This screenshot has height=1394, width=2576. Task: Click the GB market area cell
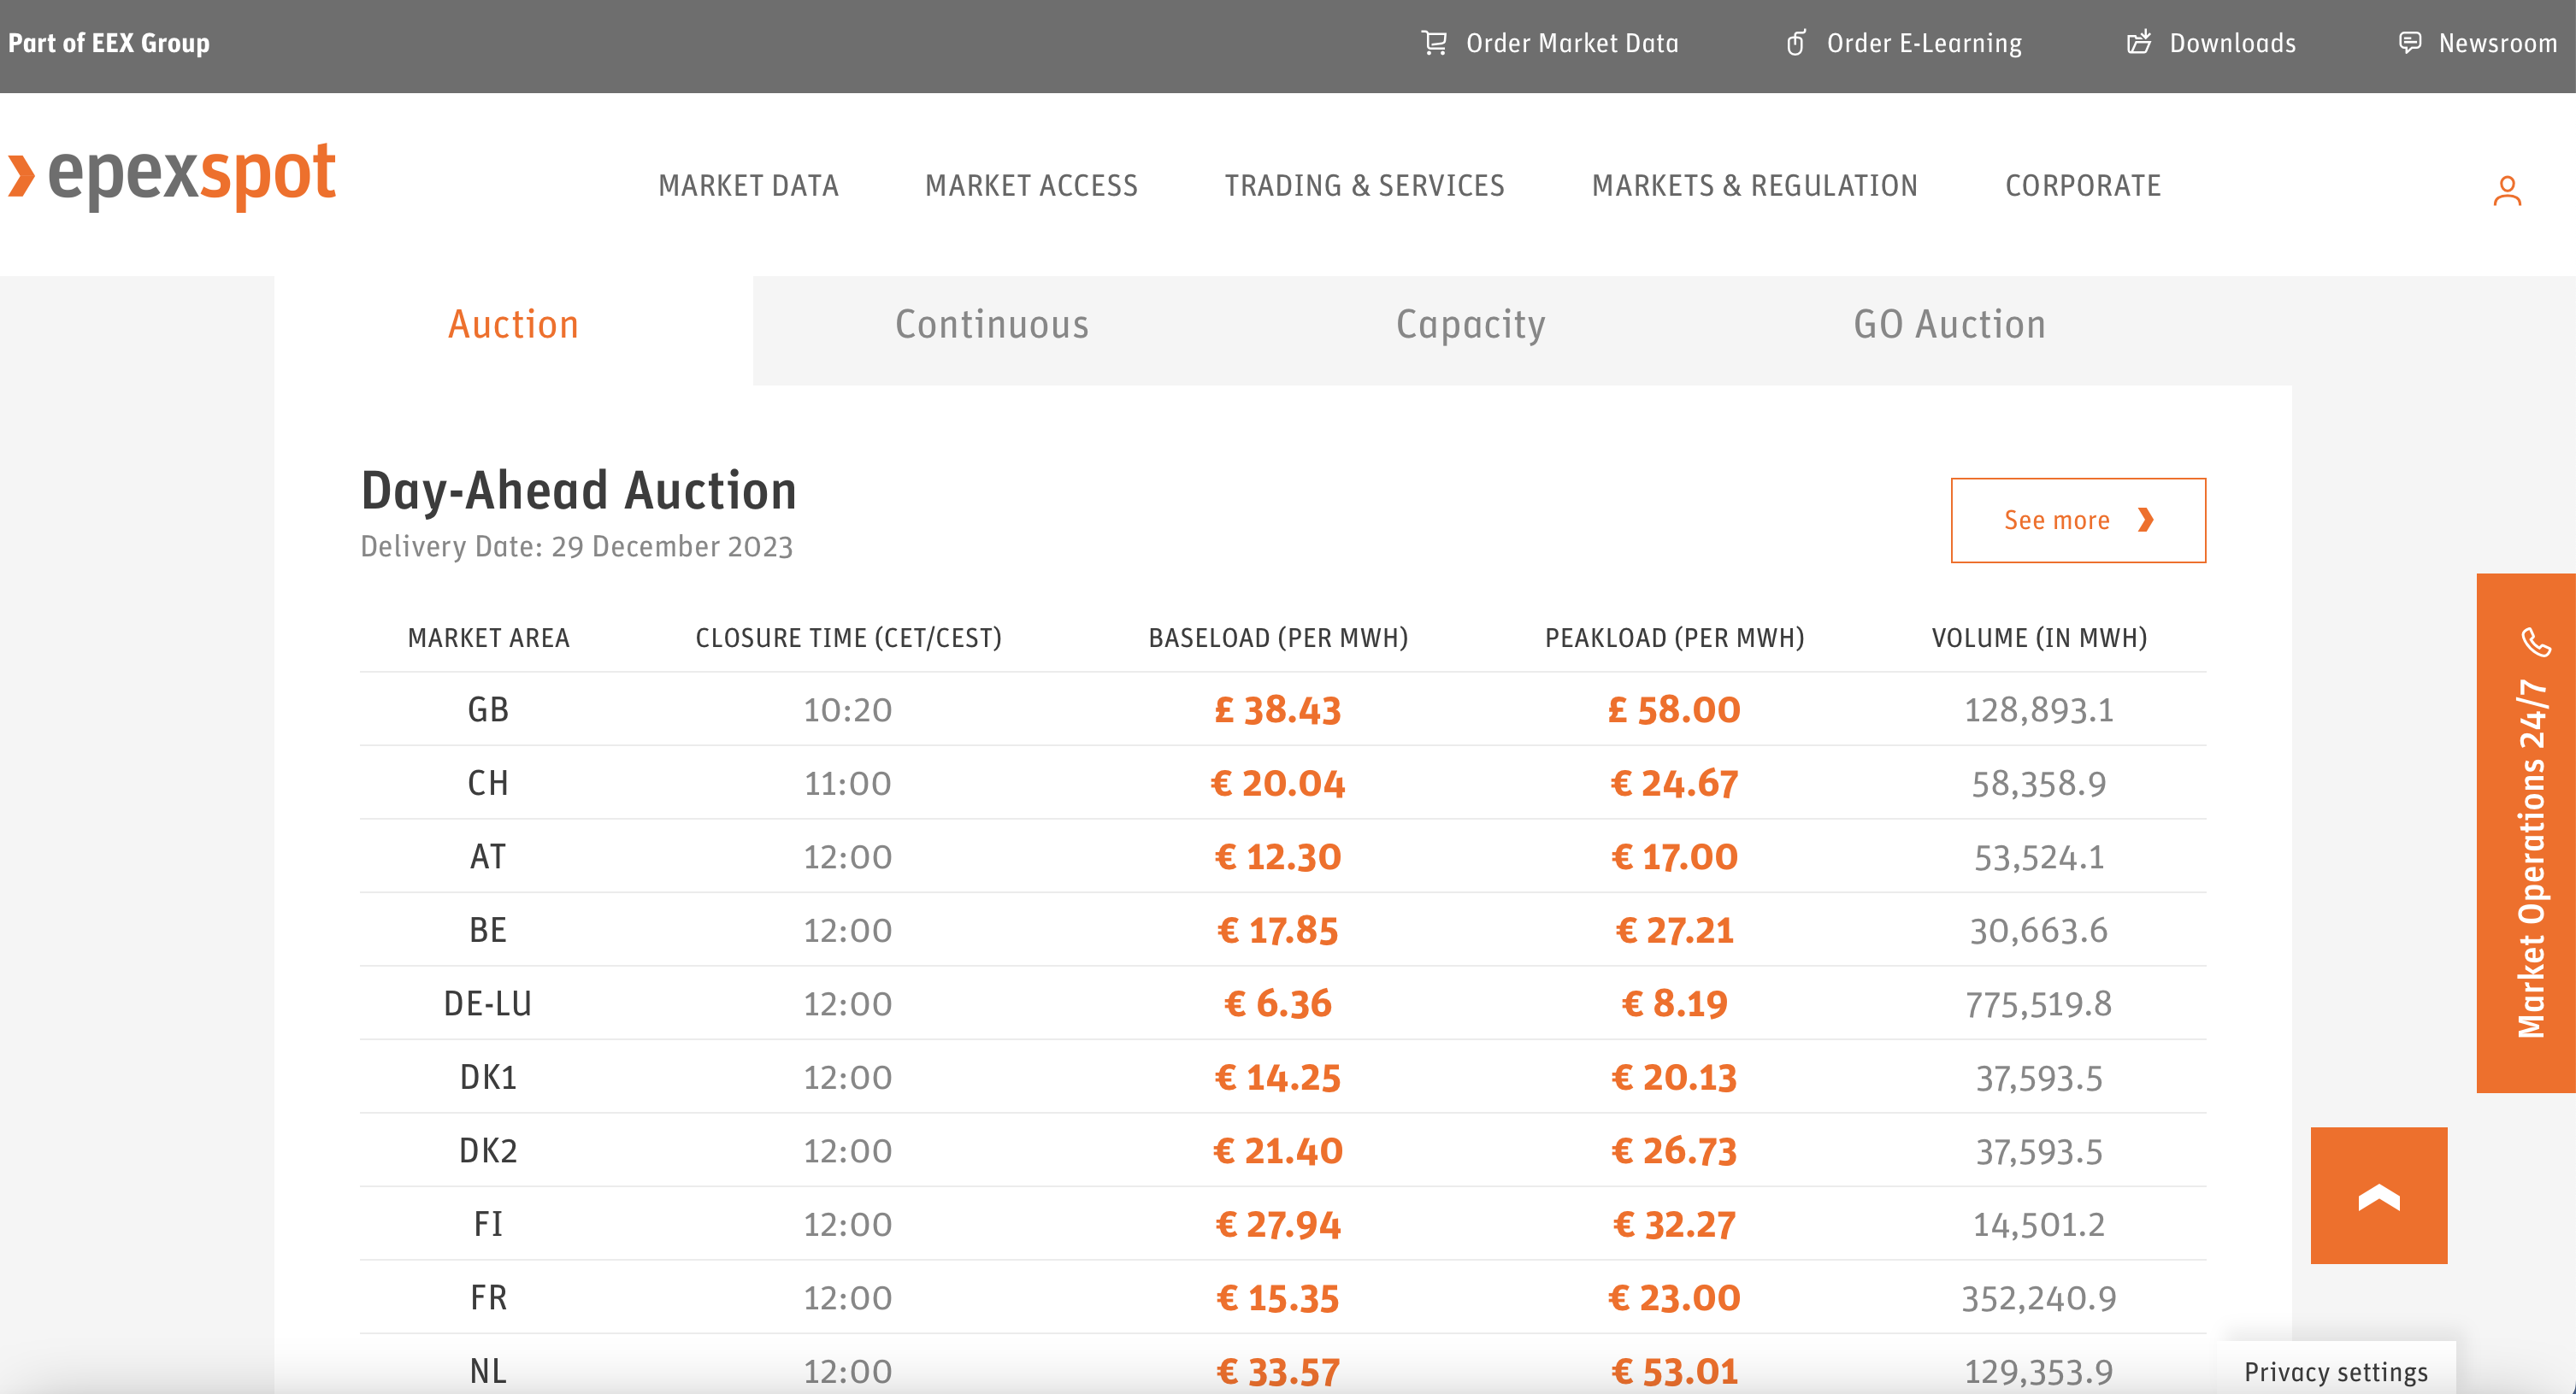pyautogui.click(x=488, y=710)
